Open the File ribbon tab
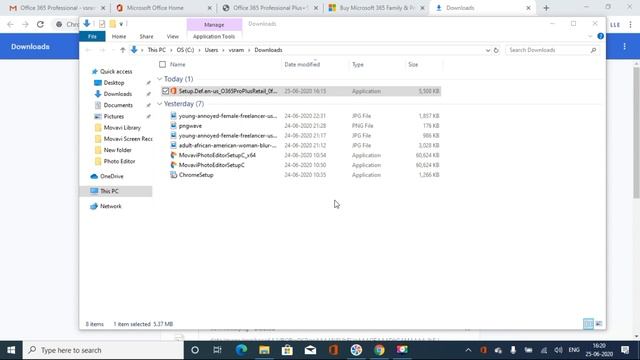The width and height of the screenshot is (640, 360). click(x=92, y=36)
